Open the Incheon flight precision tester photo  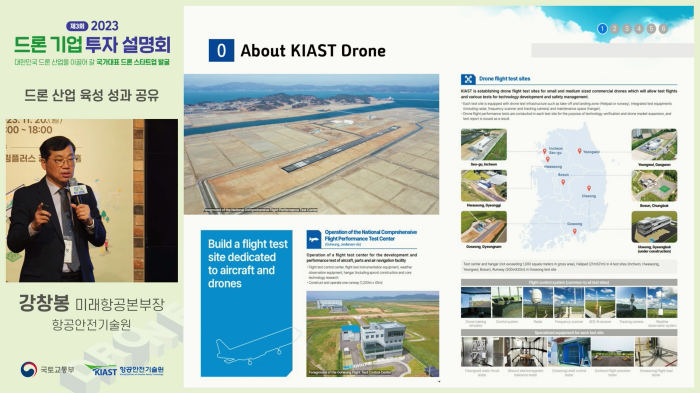coord(612,352)
